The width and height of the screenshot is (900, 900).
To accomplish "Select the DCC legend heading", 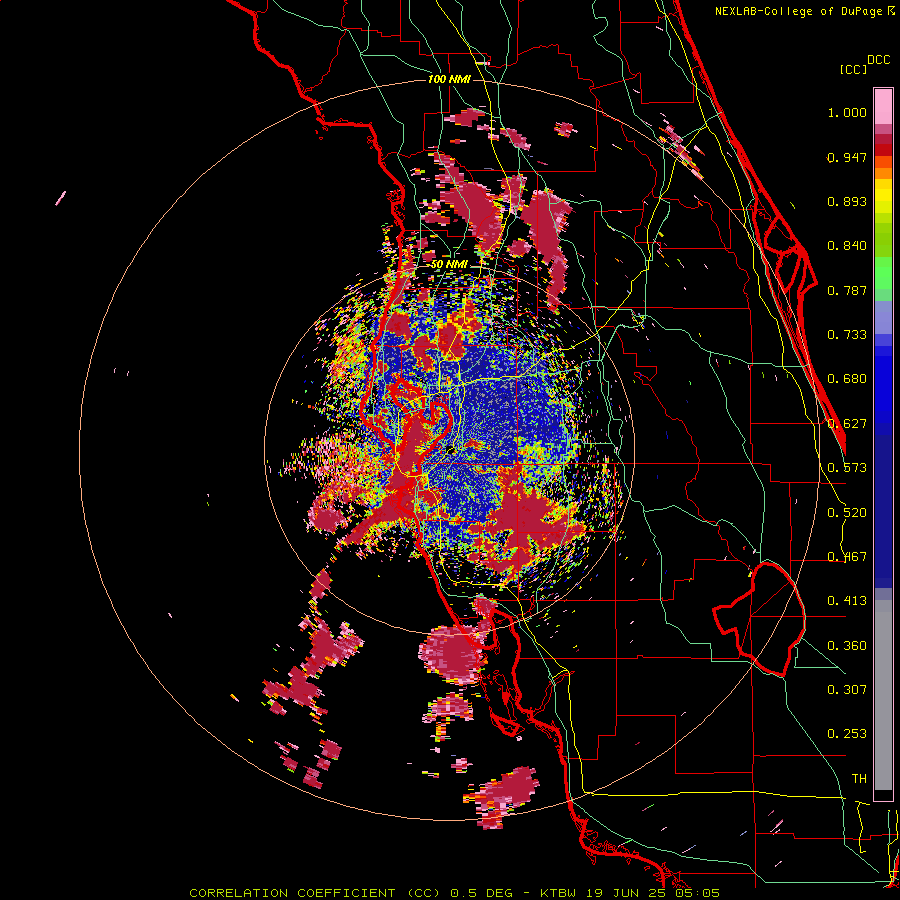I will click(x=879, y=59).
